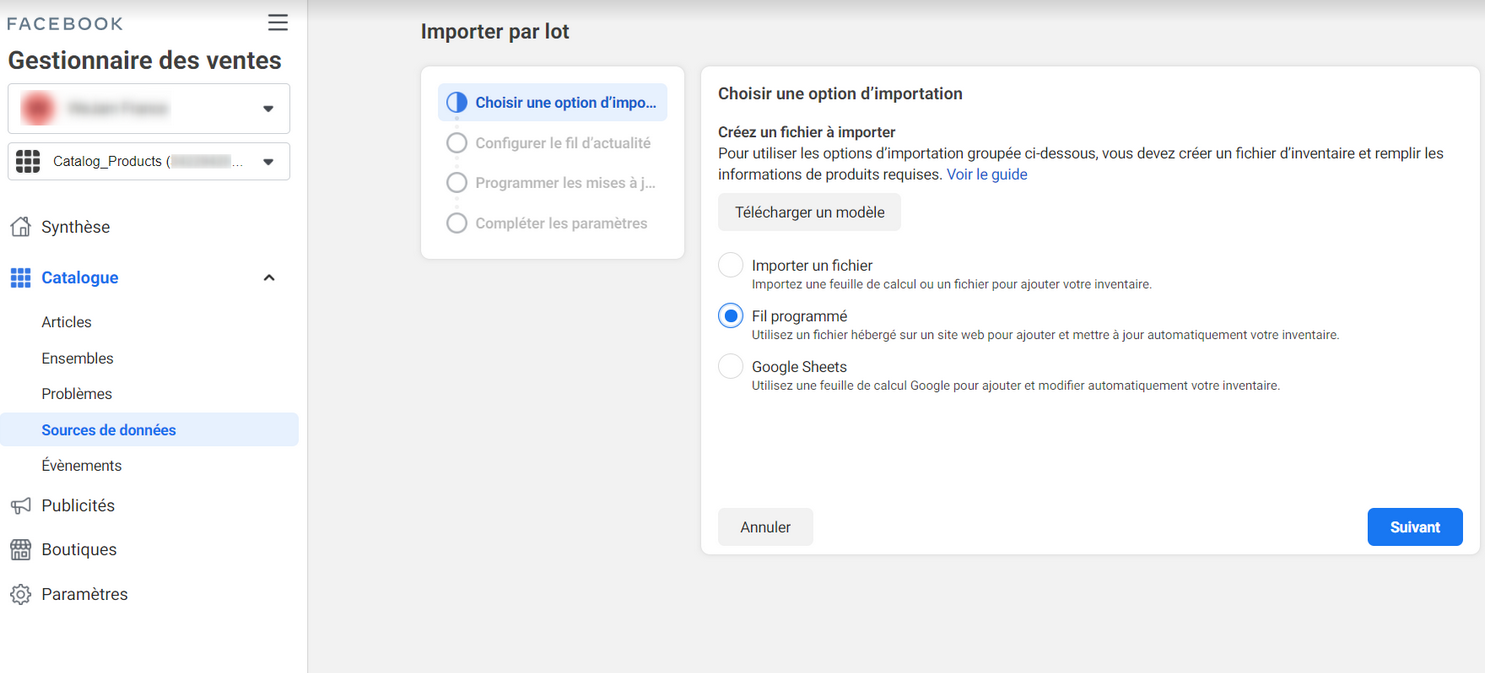Click the Annuler button

point(765,527)
